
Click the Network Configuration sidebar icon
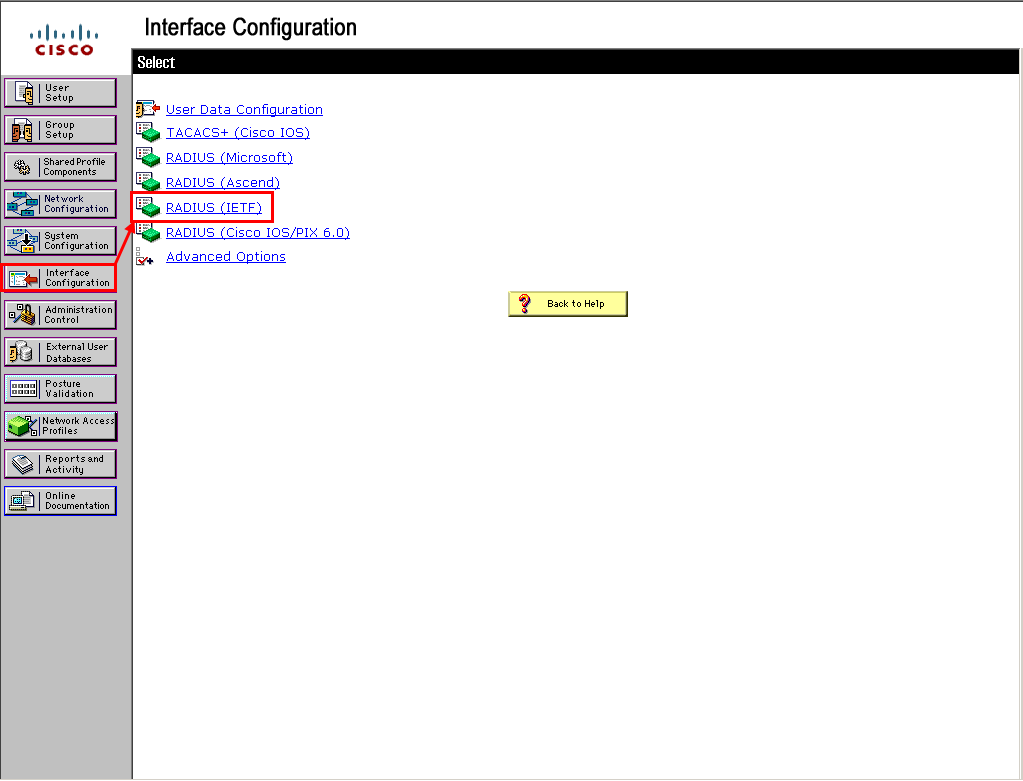tap(22, 204)
